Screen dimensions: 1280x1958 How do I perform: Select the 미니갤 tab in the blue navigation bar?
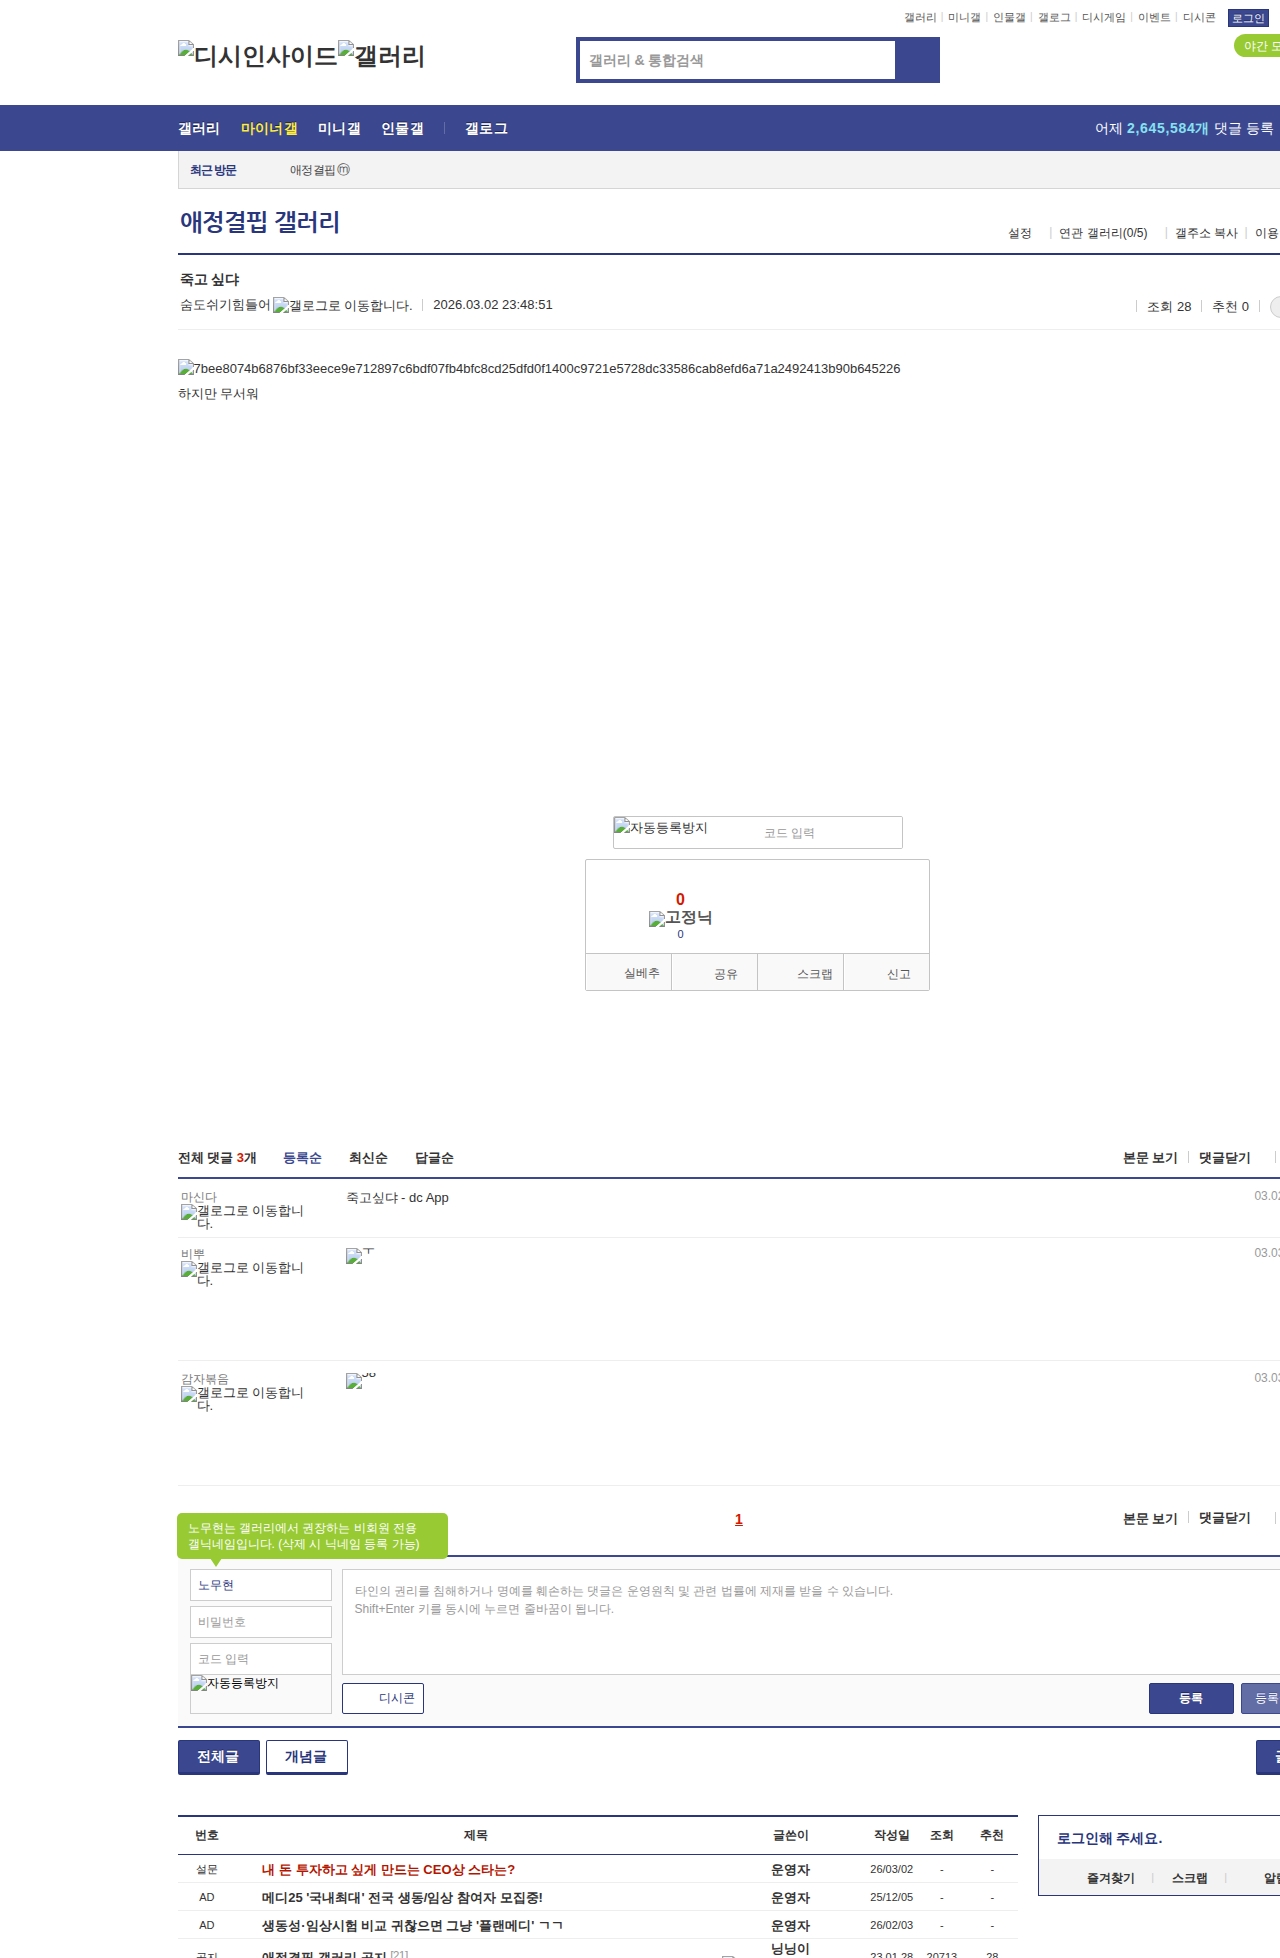pos(339,129)
